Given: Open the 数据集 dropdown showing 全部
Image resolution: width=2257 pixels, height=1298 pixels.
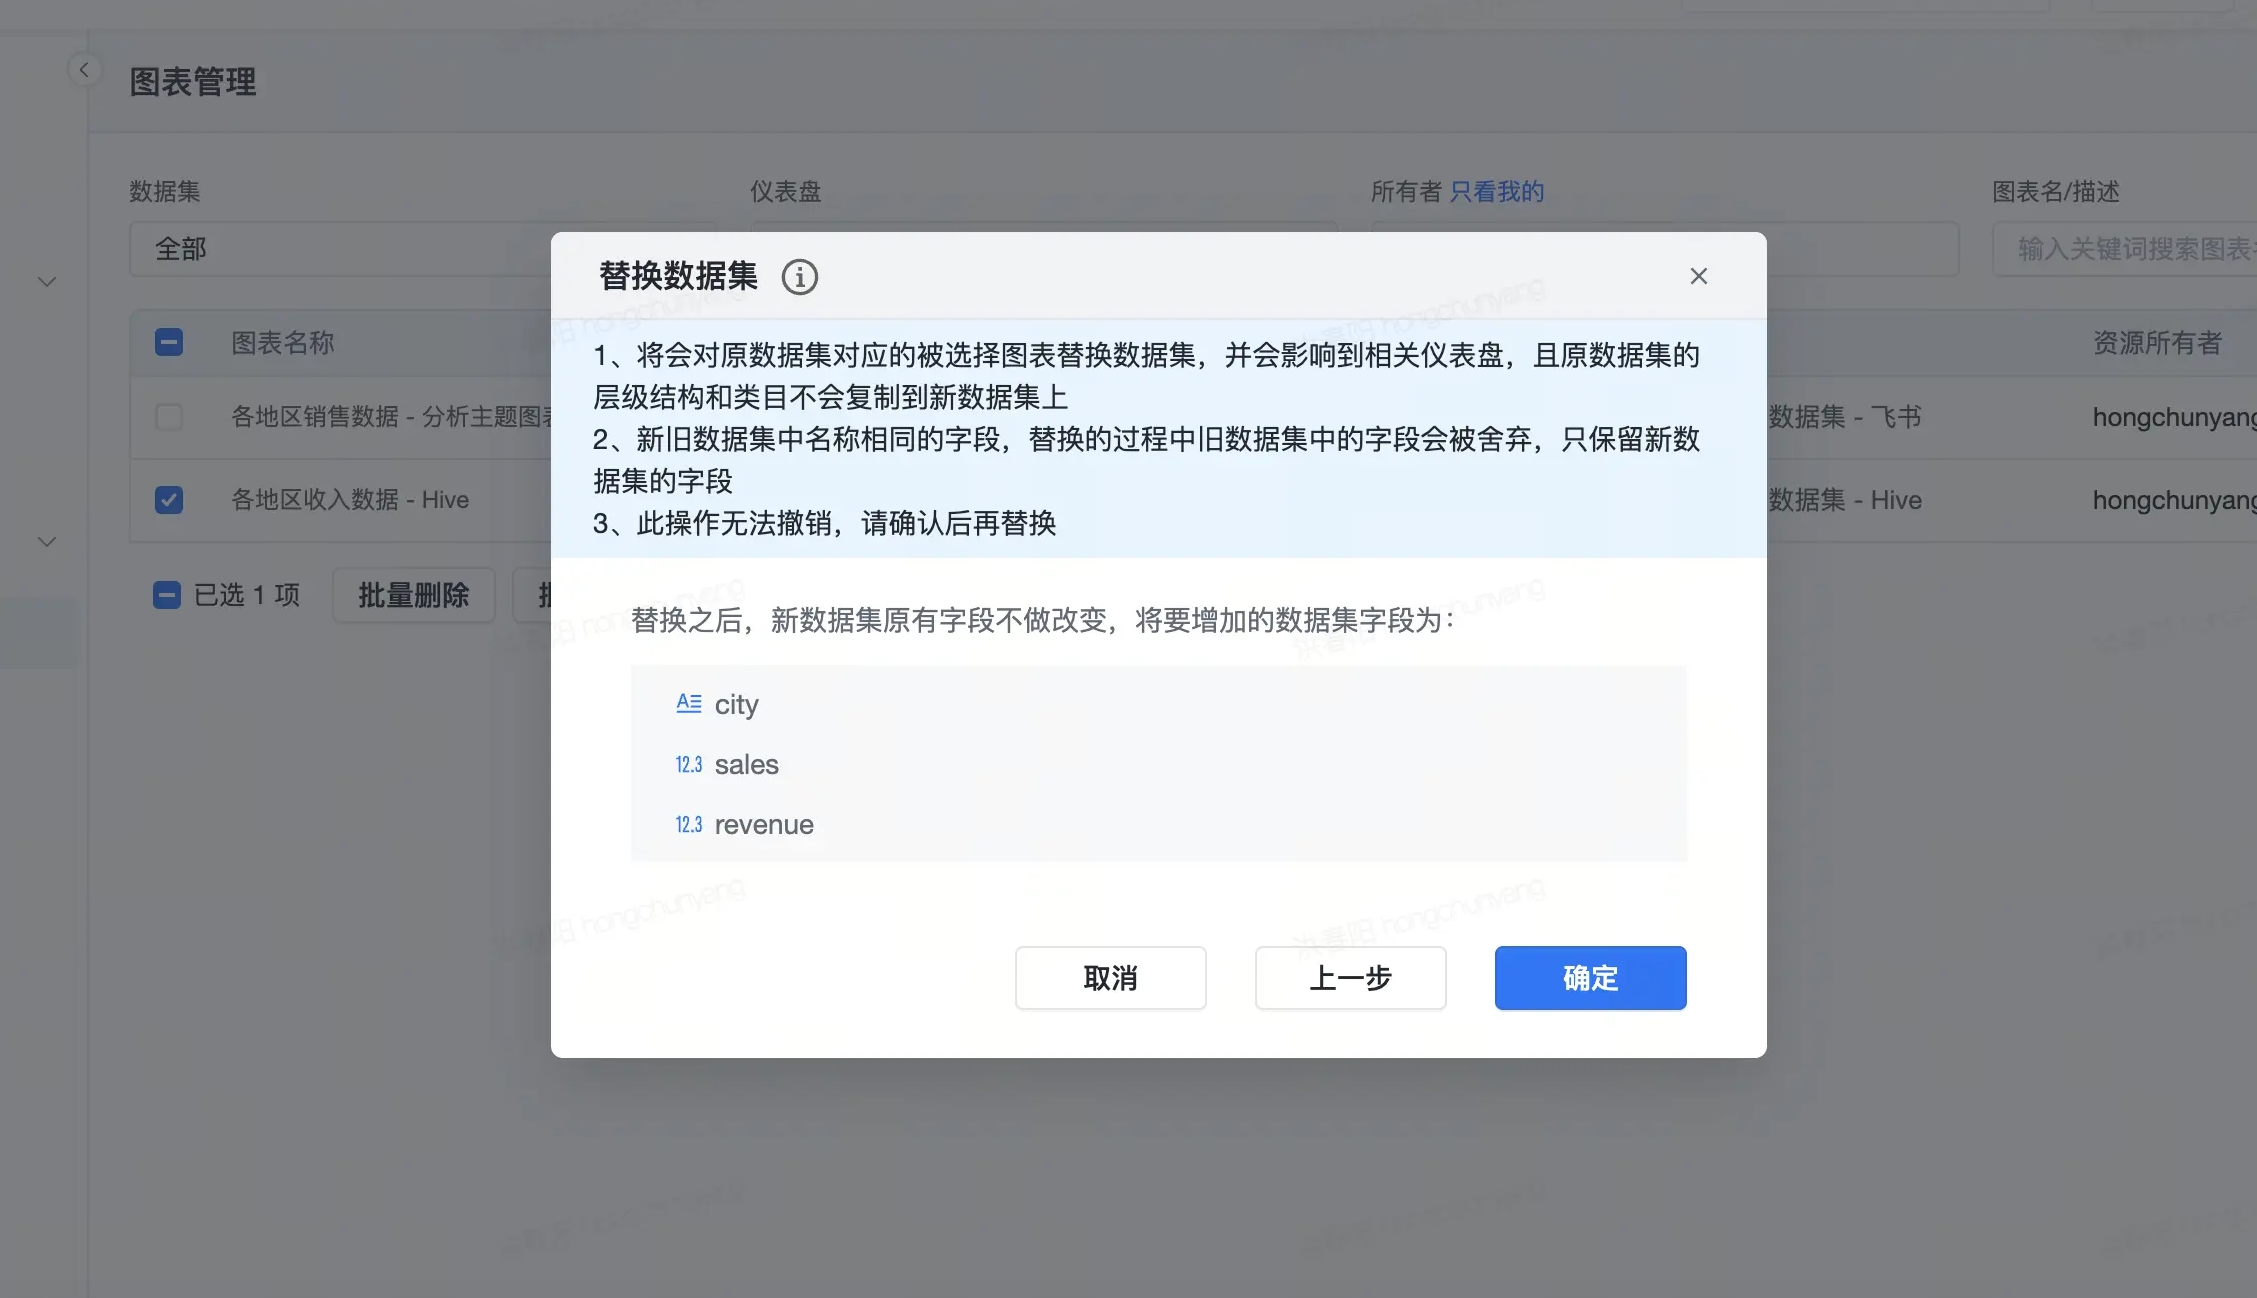Looking at the screenshot, I should (x=340, y=249).
